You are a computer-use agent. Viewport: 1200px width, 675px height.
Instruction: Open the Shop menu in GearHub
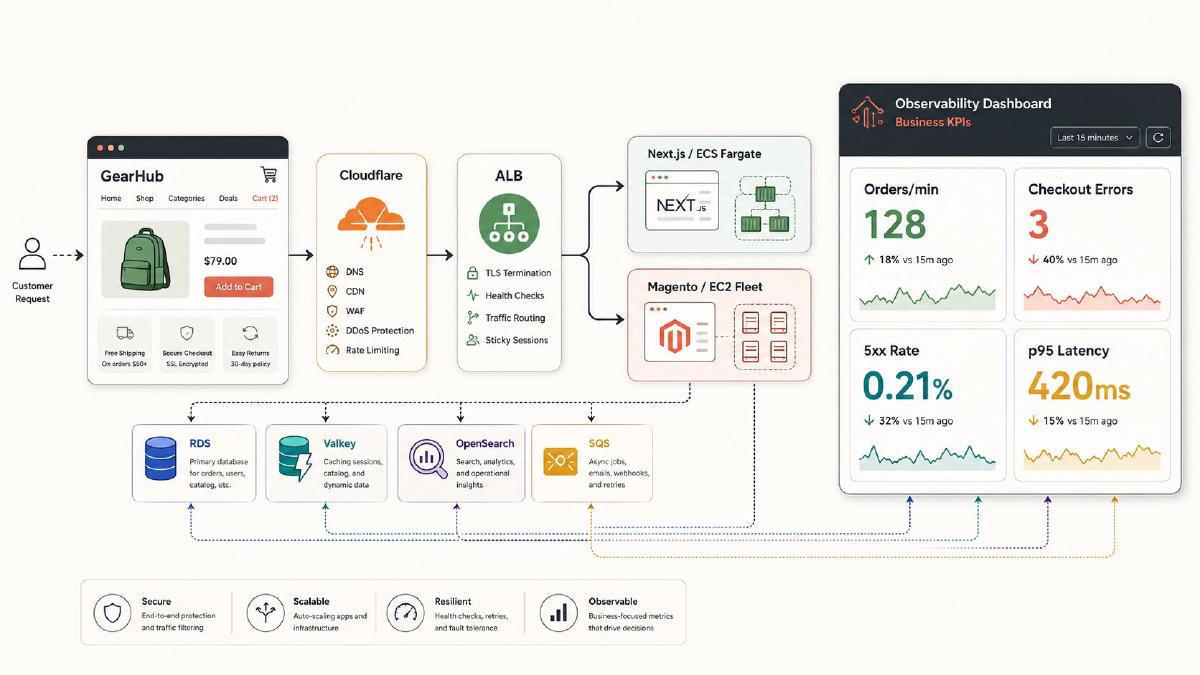(x=145, y=199)
